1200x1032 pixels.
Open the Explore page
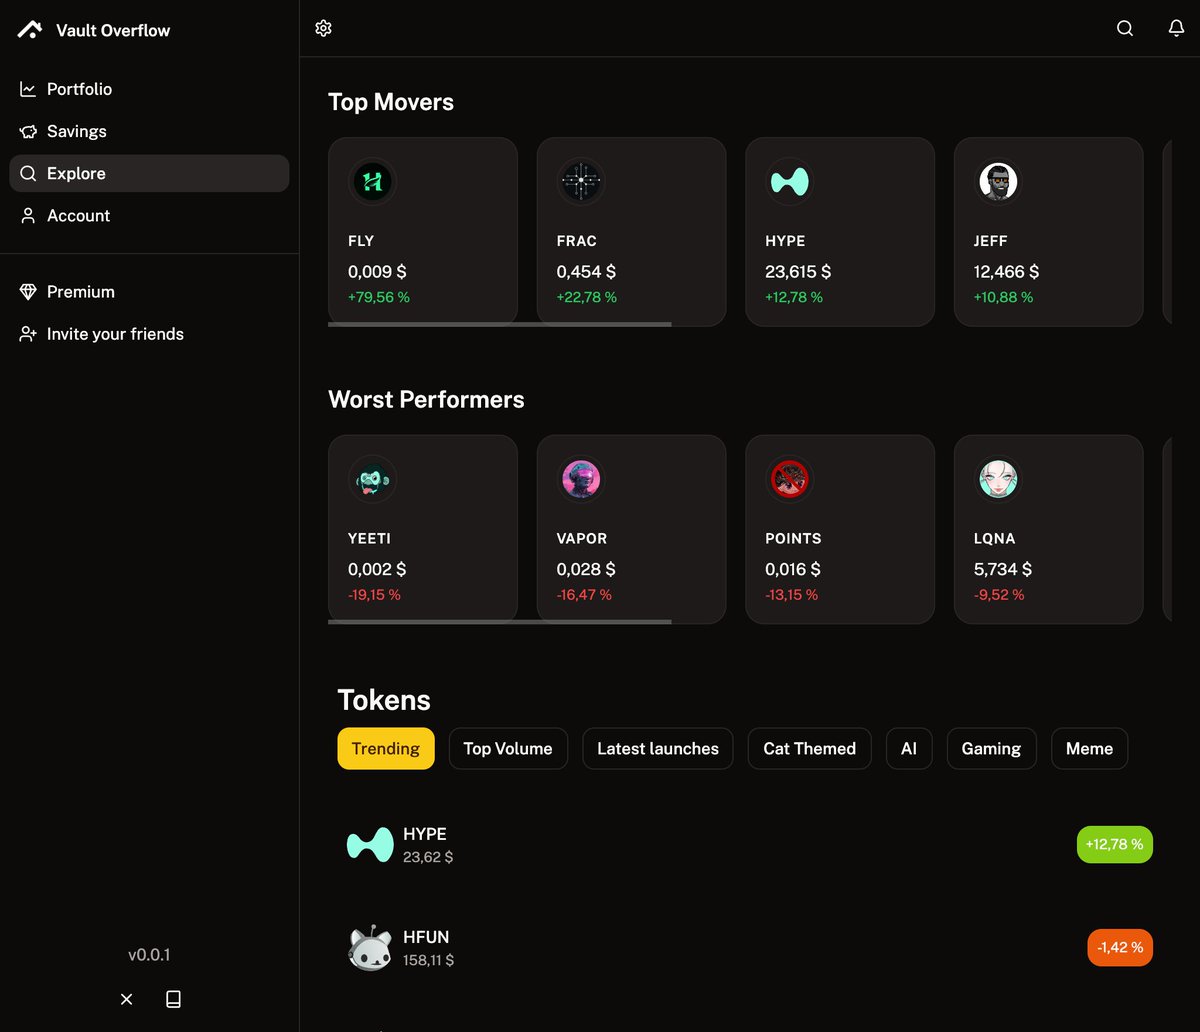(x=149, y=173)
